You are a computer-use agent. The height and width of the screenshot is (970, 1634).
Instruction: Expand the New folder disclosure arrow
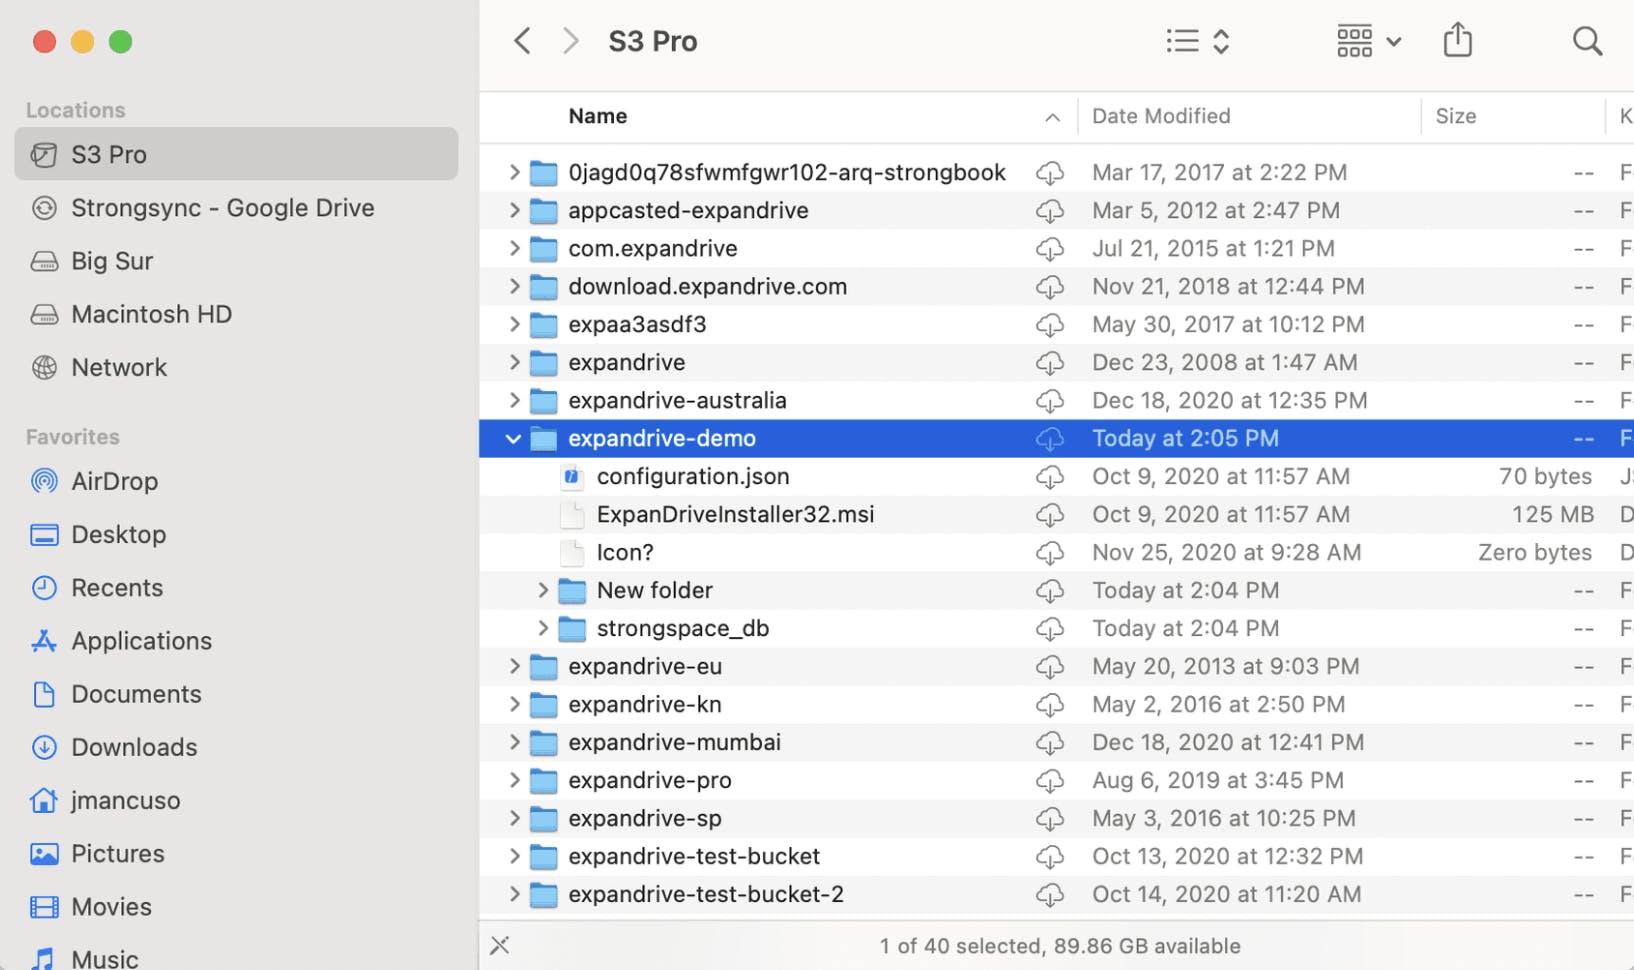coord(543,590)
